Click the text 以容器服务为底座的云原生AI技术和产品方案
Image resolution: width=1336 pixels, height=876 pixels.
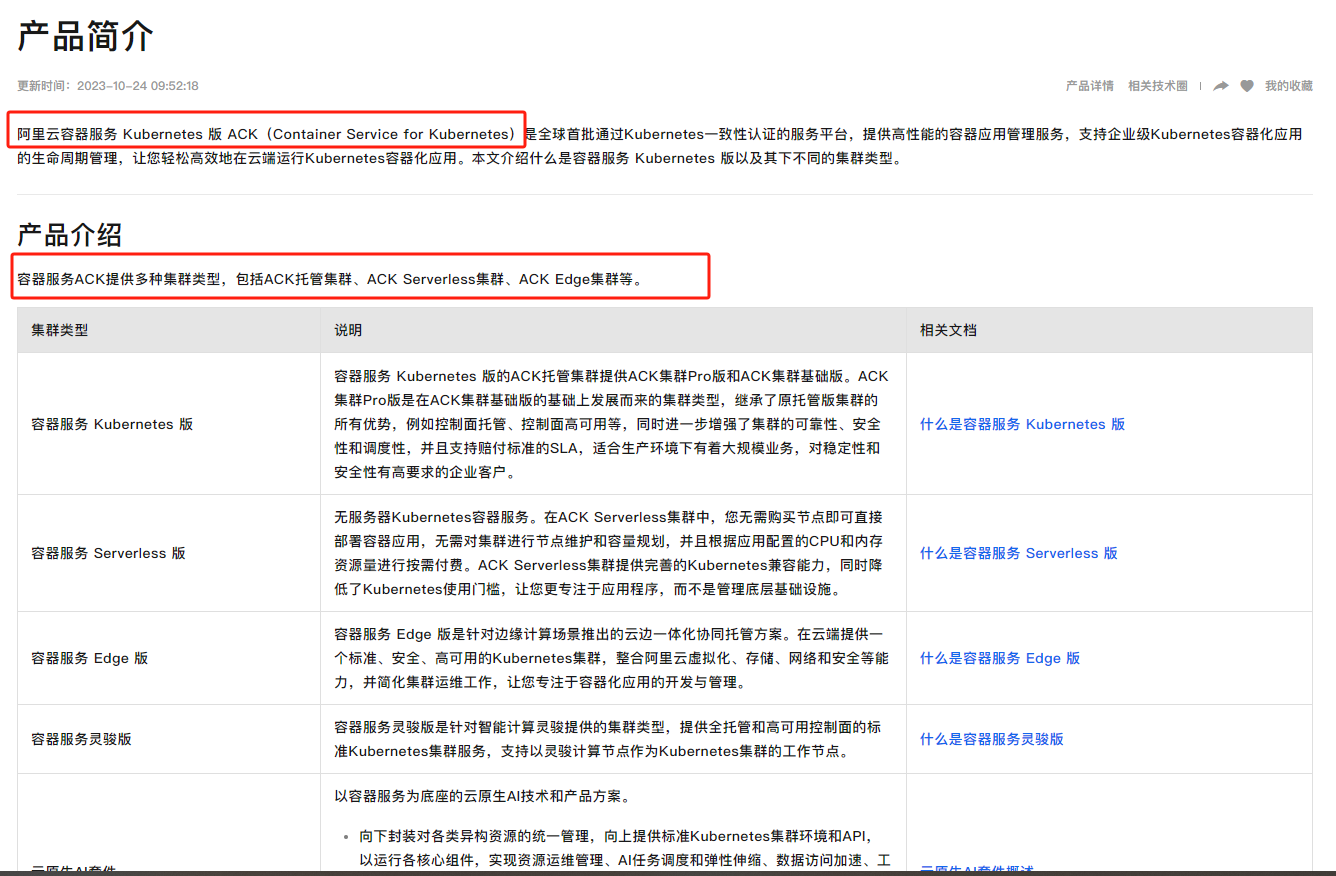[483, 797]
